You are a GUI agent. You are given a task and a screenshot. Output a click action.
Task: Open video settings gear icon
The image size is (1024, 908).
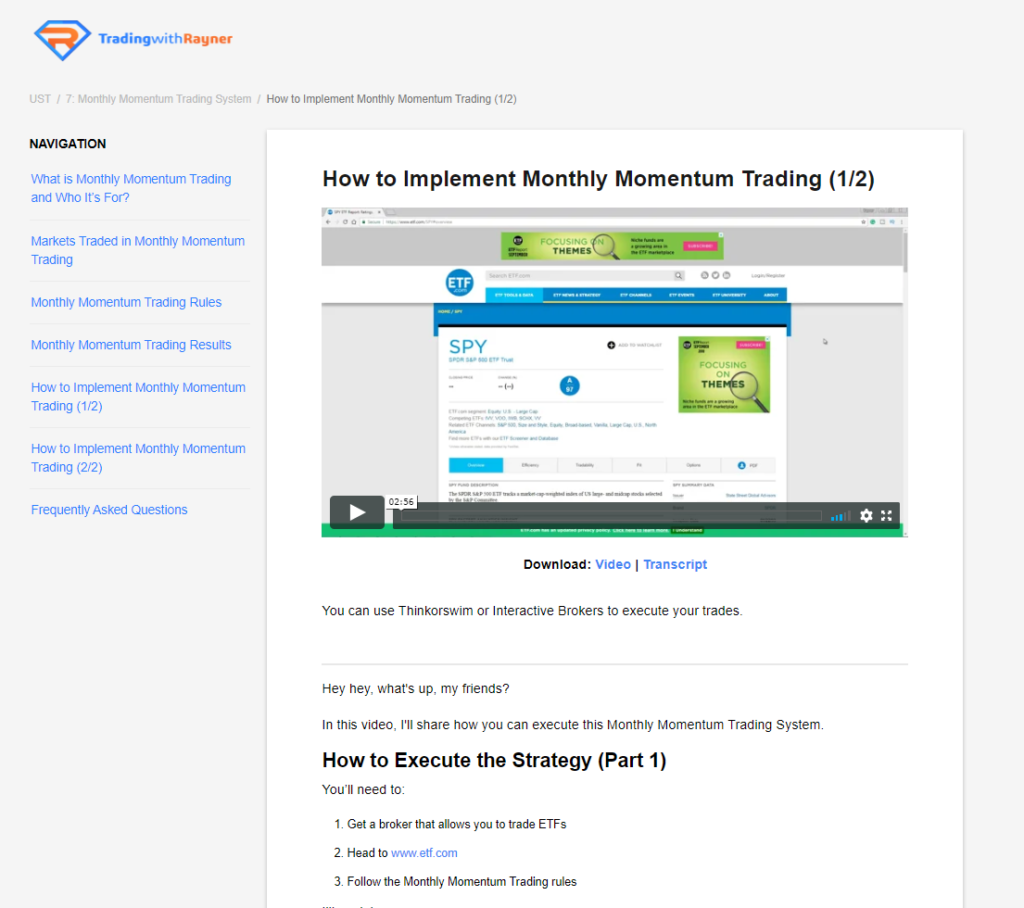click(x=866, y=515)
